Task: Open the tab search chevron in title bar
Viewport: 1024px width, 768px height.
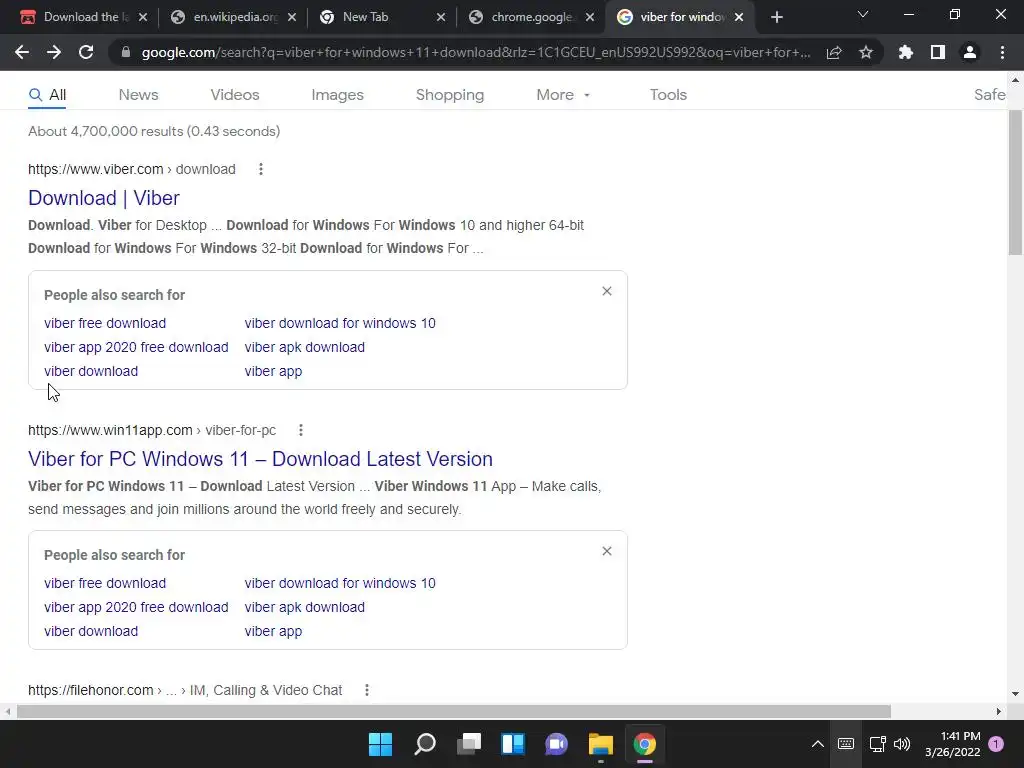Action: tap(863, 14)
